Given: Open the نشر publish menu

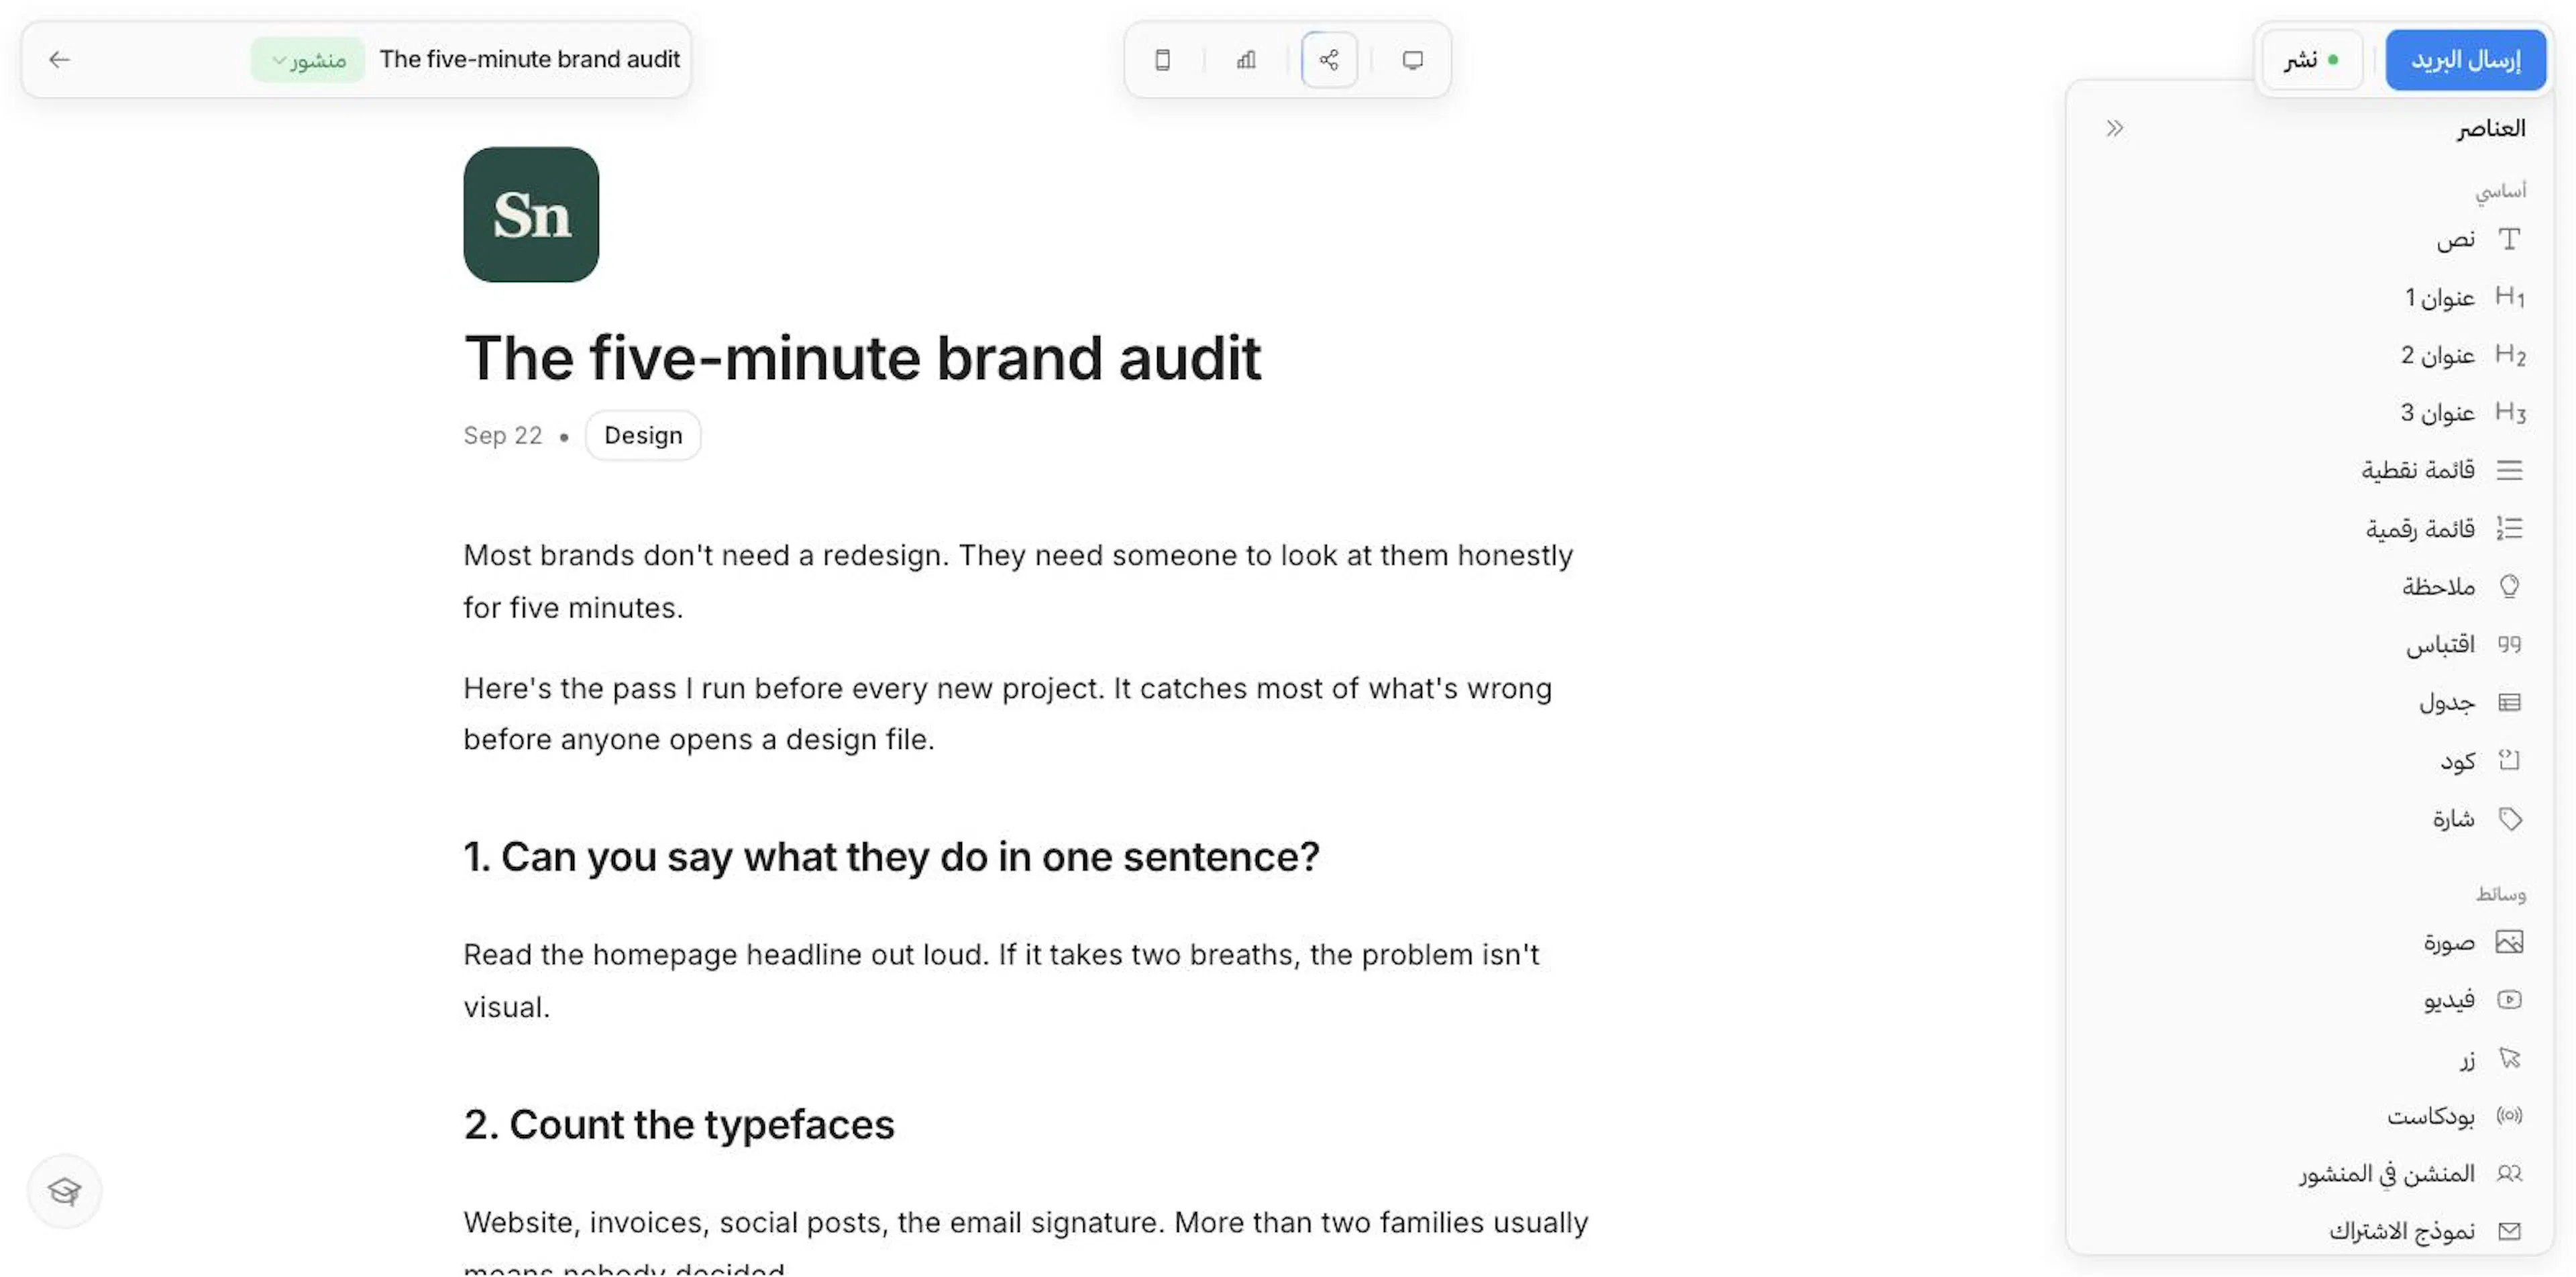Looking at the screenshot, I should pyautogui.click(x=2312, y=60).
